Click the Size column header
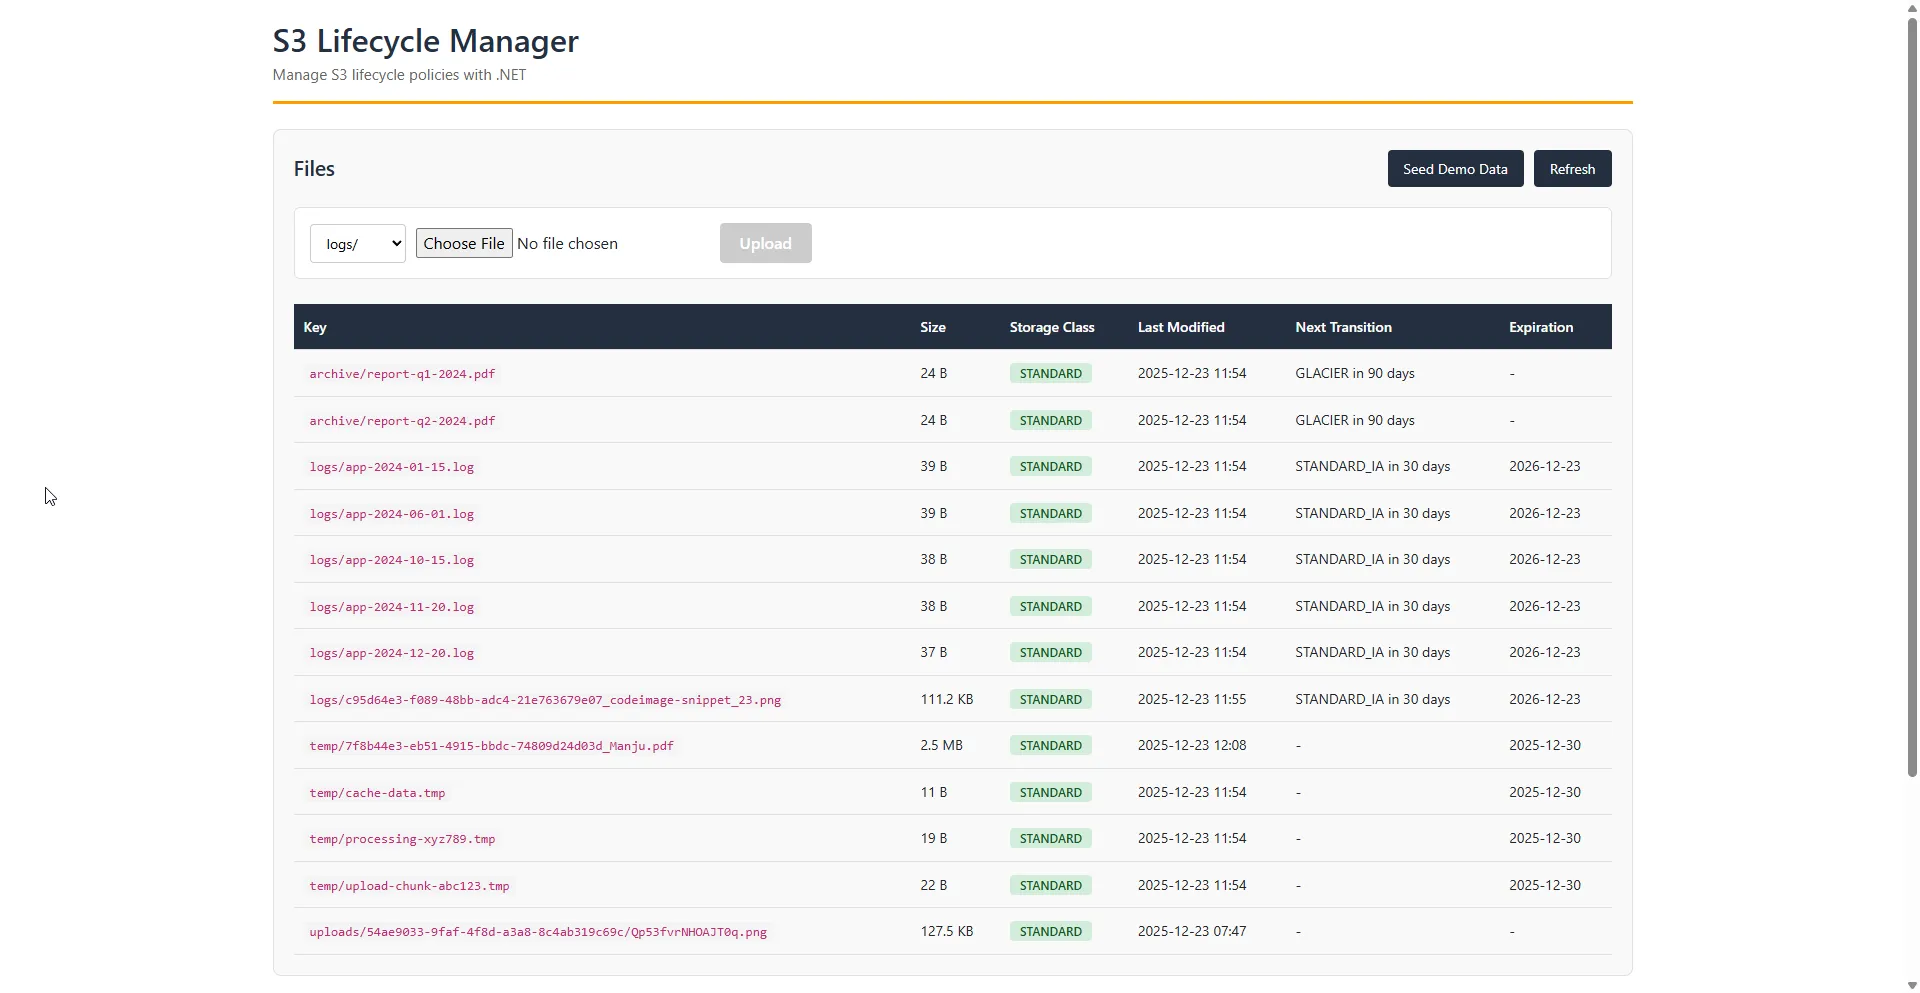This screenshot has height=993, width=1920. click(932, 327)
